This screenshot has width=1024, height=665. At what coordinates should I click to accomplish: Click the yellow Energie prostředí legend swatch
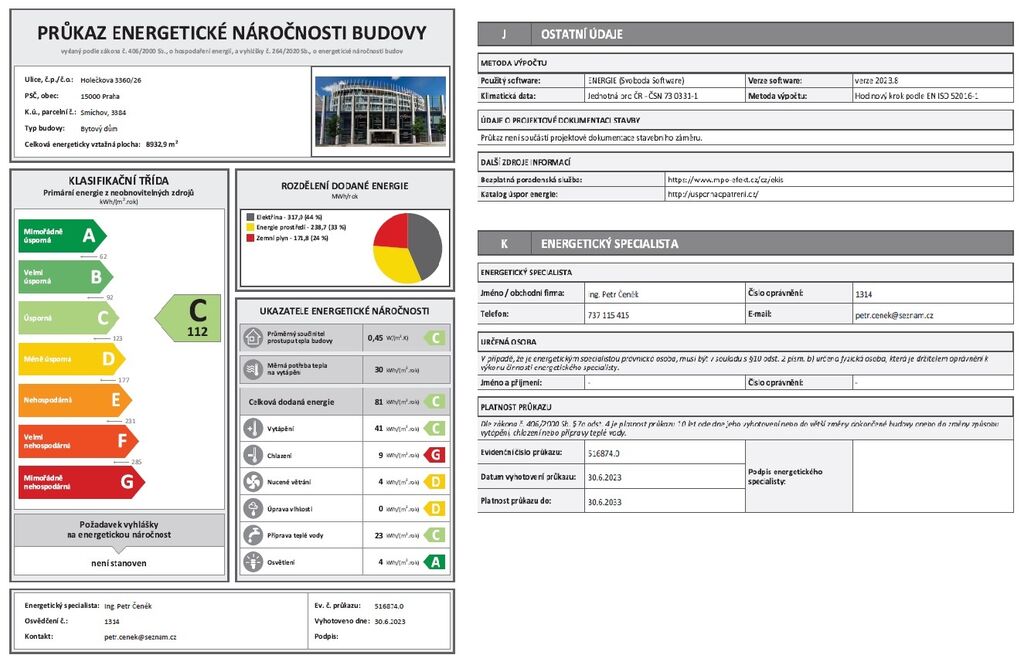250,227
